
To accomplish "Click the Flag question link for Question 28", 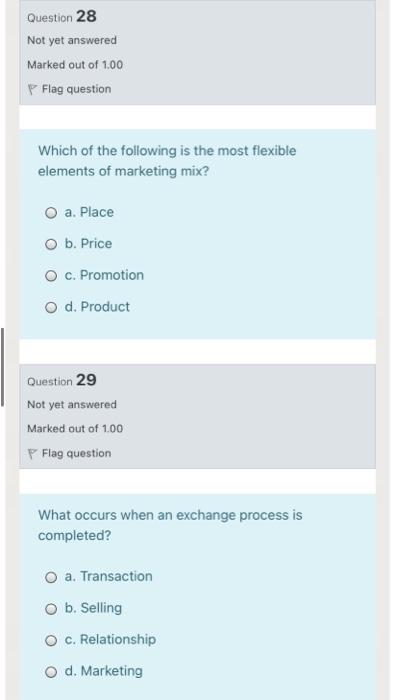I will click(76, 89).
